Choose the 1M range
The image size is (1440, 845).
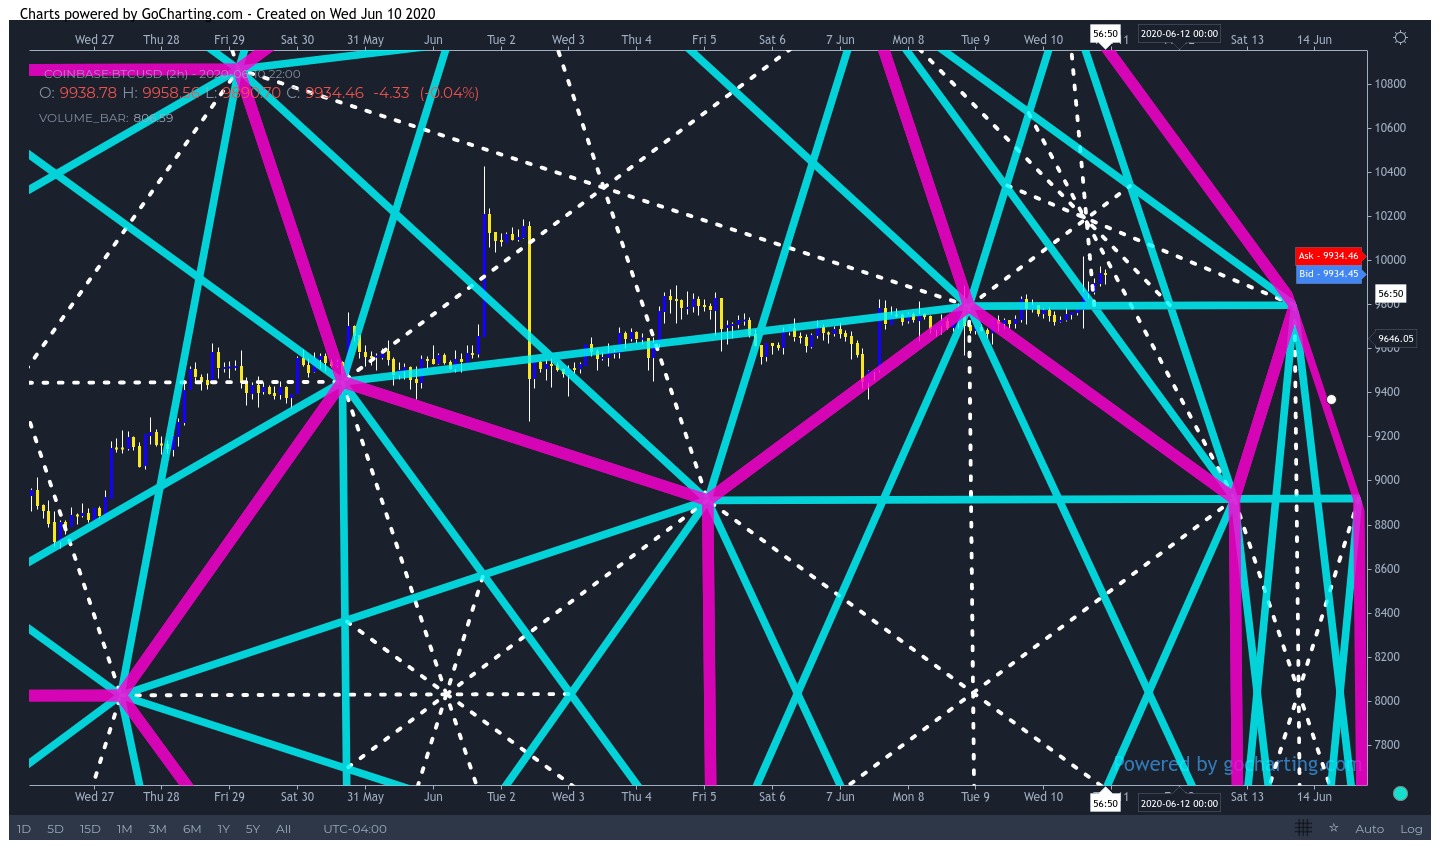click(124, 829)
